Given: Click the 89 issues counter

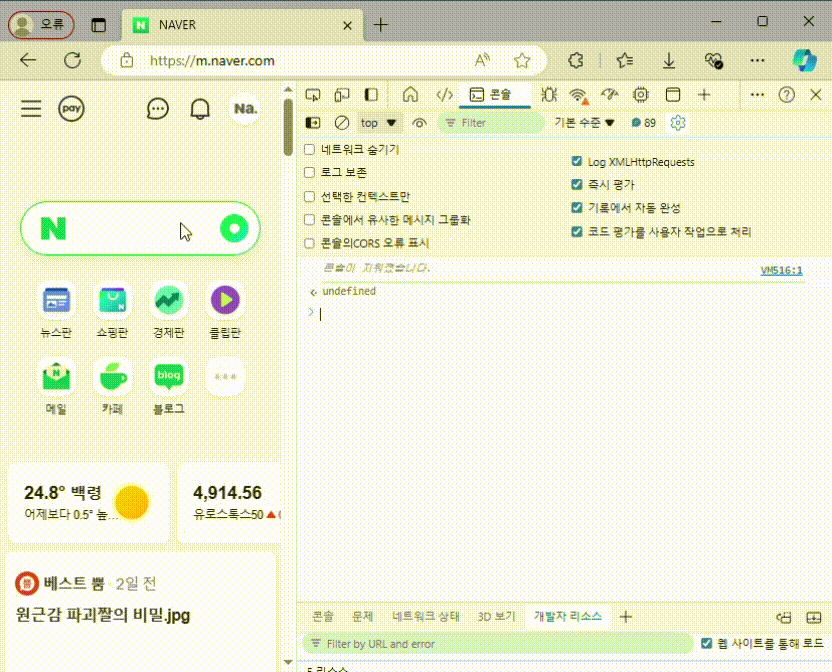Looking at the screenshot, I should tap(643, 123).
